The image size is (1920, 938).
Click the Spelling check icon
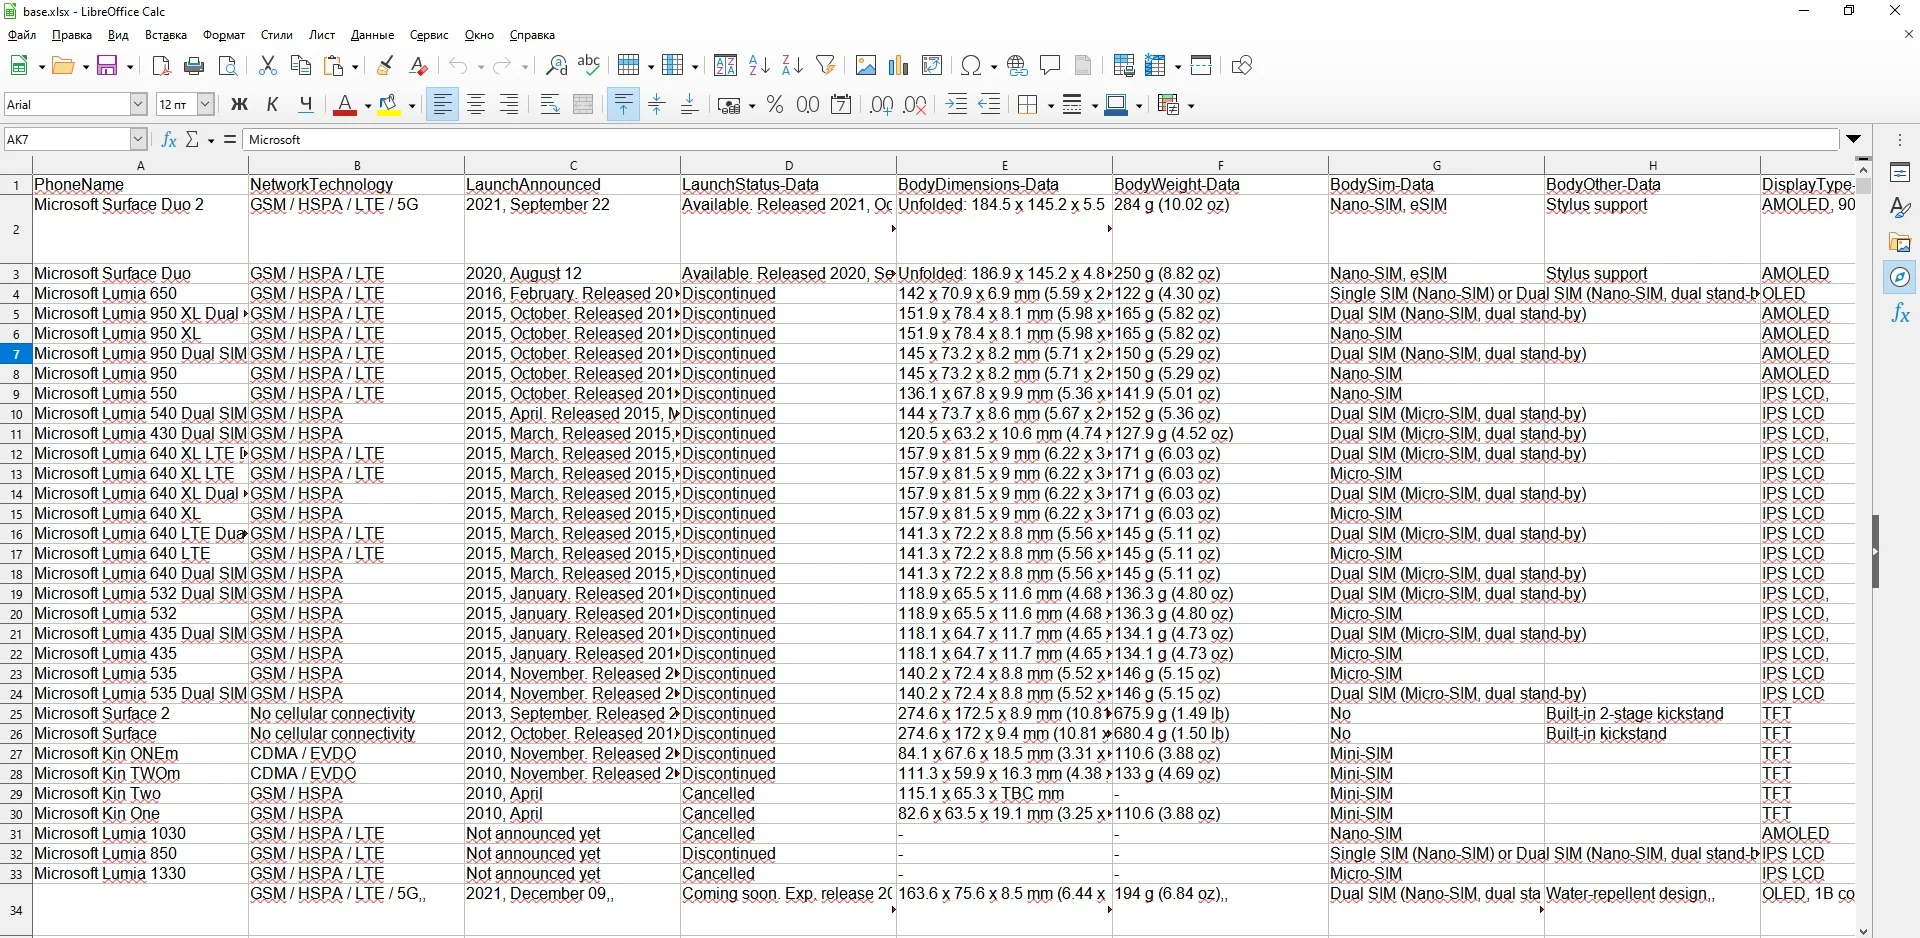coord(590,66)
